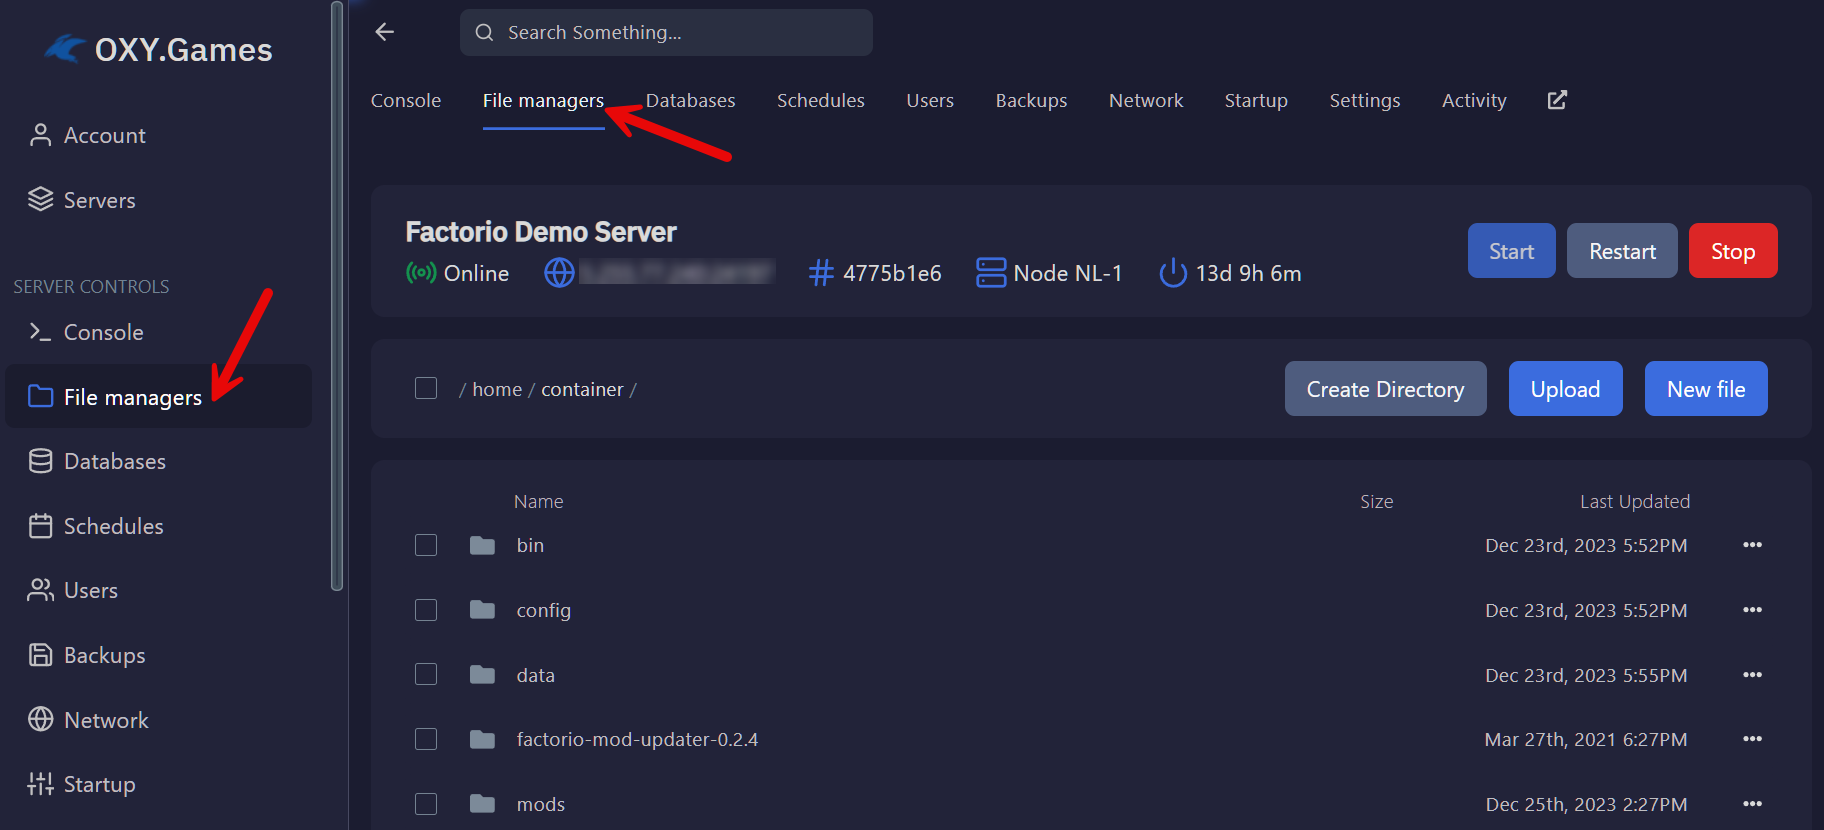Viewport: 1824px width, 830px height.
Task: Check the factorio-mod-updater-0.2.4 checkbox
Action: pos(426,739)
